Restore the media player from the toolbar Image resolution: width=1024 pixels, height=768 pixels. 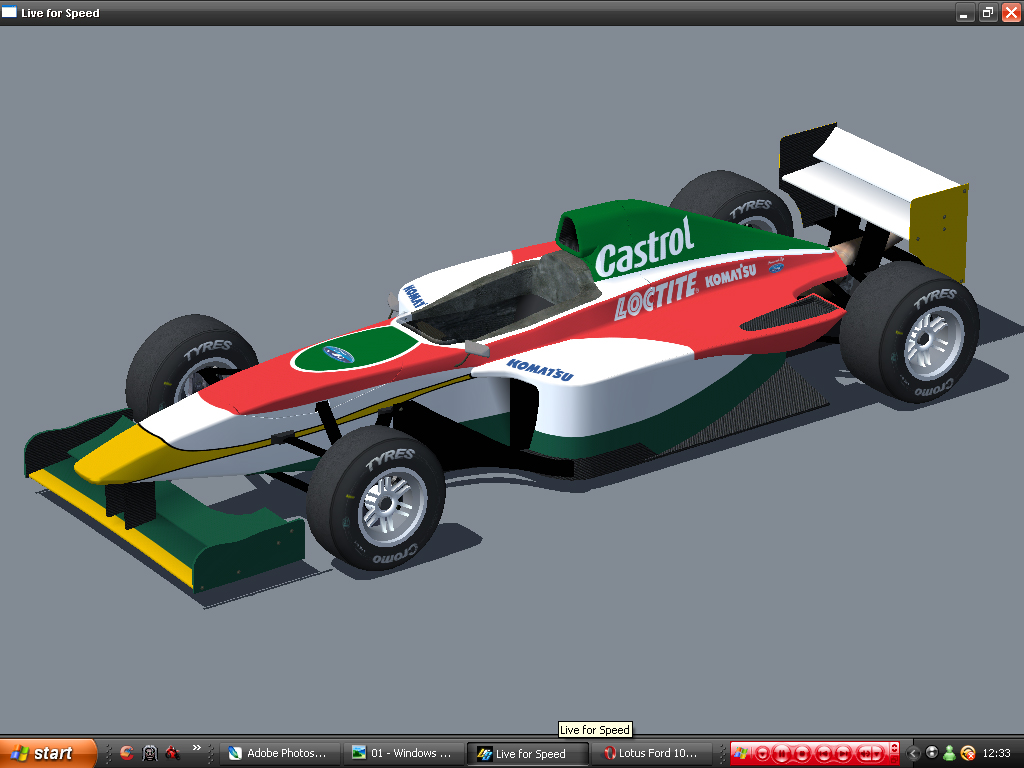click(x=895, y=760)
